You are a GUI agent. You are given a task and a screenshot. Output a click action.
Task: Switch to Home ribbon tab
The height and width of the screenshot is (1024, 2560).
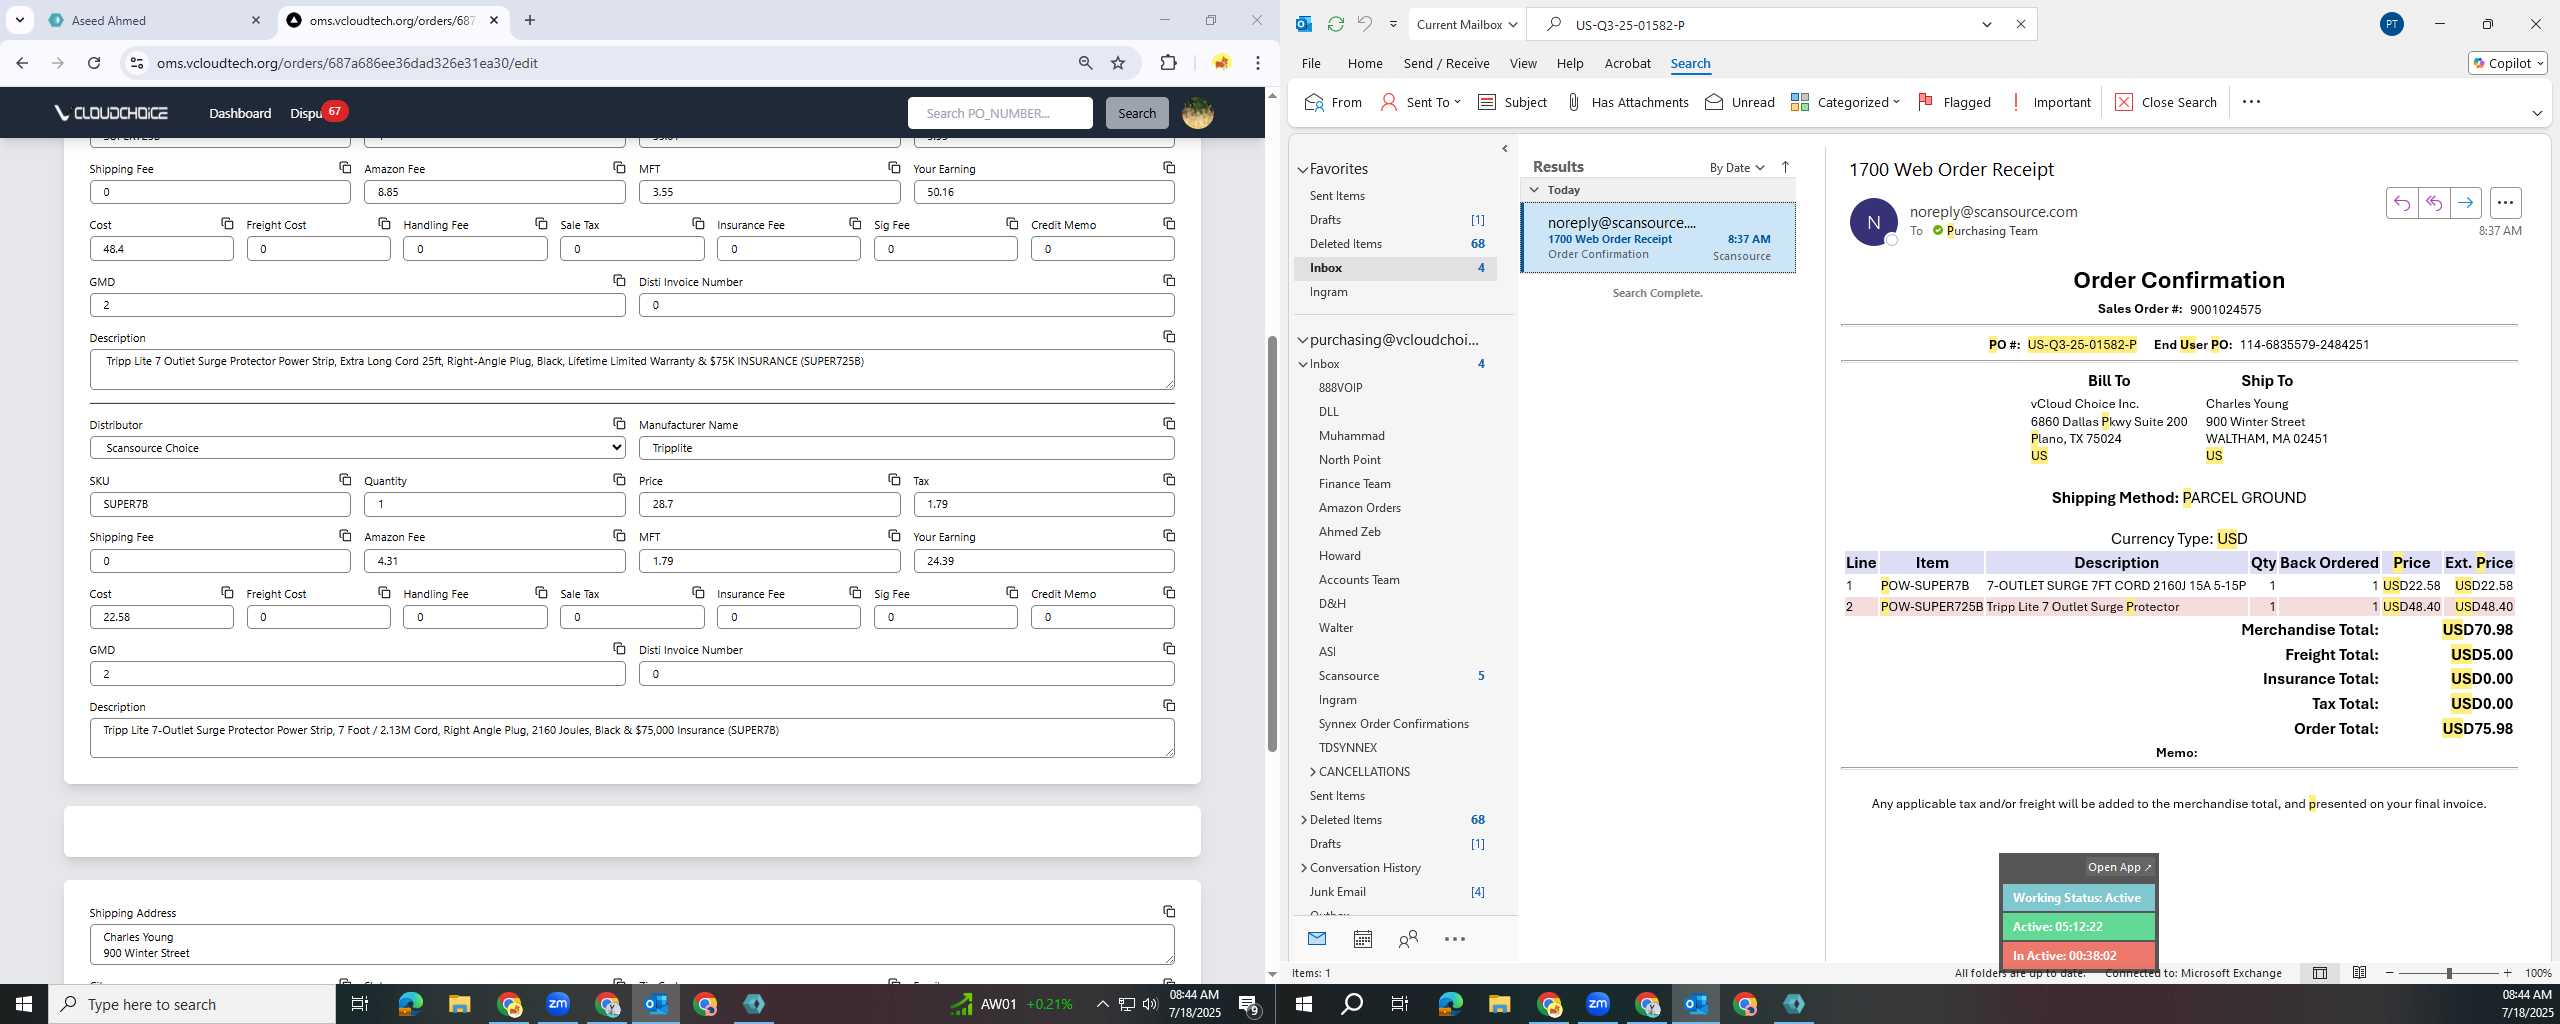click(1364, 63)
